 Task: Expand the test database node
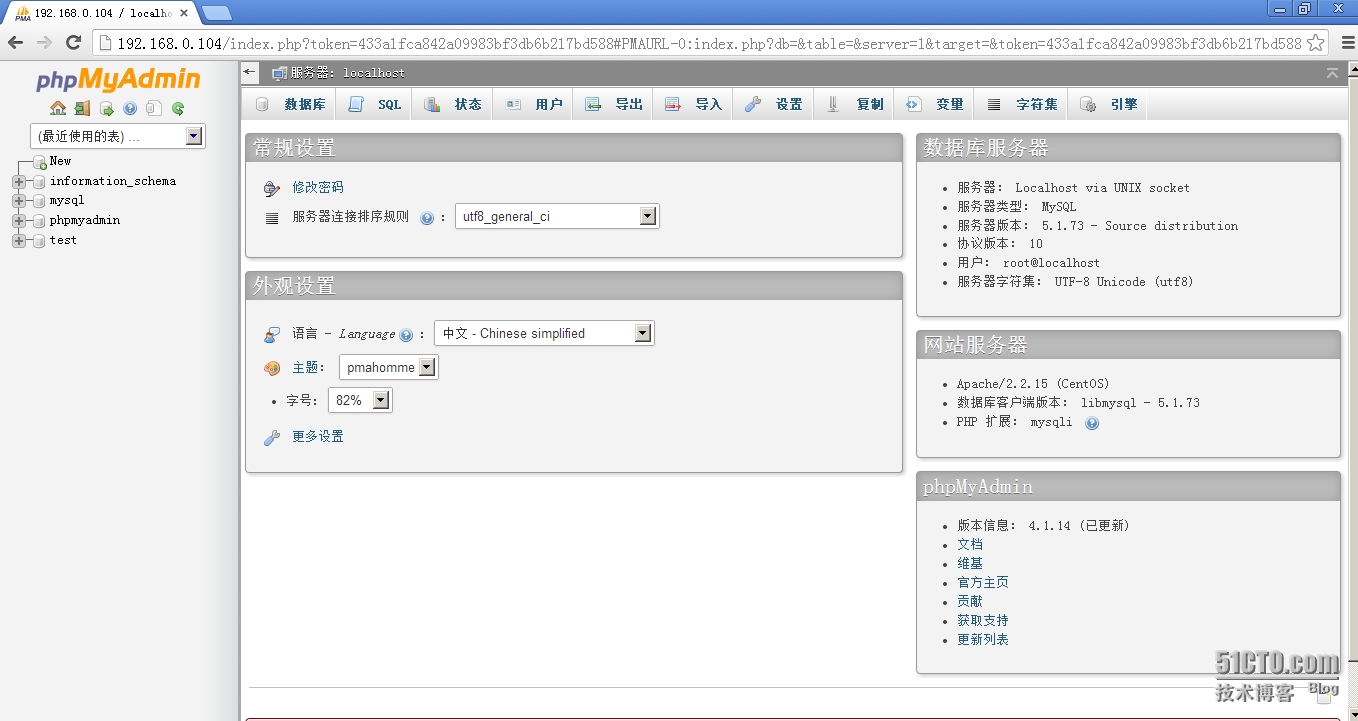[19, 241]
